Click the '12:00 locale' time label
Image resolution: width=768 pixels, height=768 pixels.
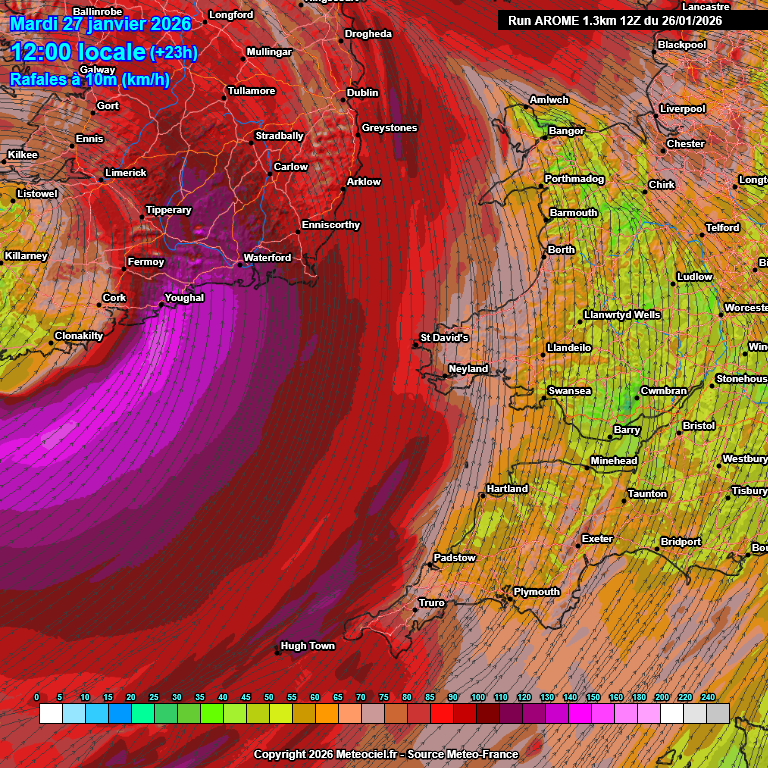coord(78,51)
